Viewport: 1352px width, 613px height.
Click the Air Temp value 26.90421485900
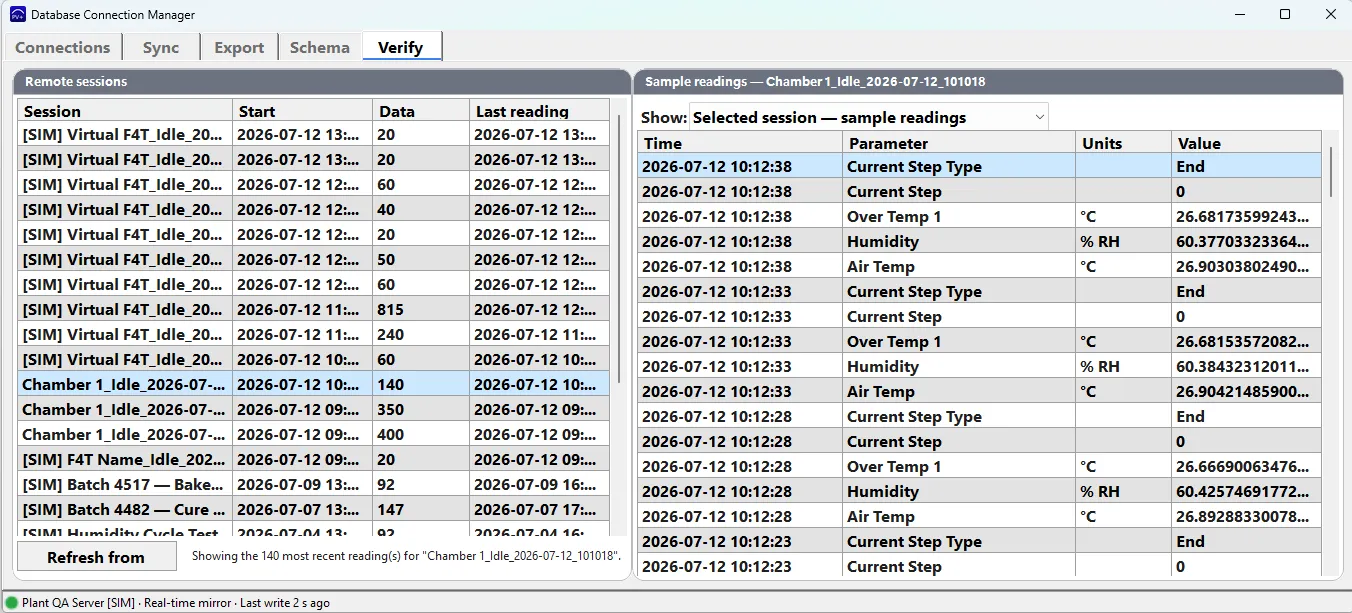point(1246,391)
